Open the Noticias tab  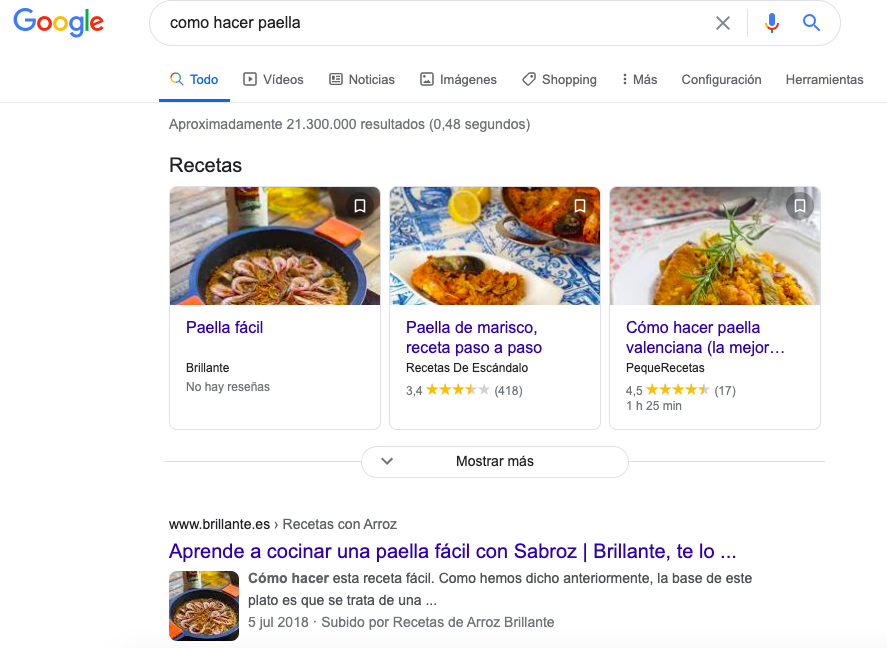(x=362, y=80)
